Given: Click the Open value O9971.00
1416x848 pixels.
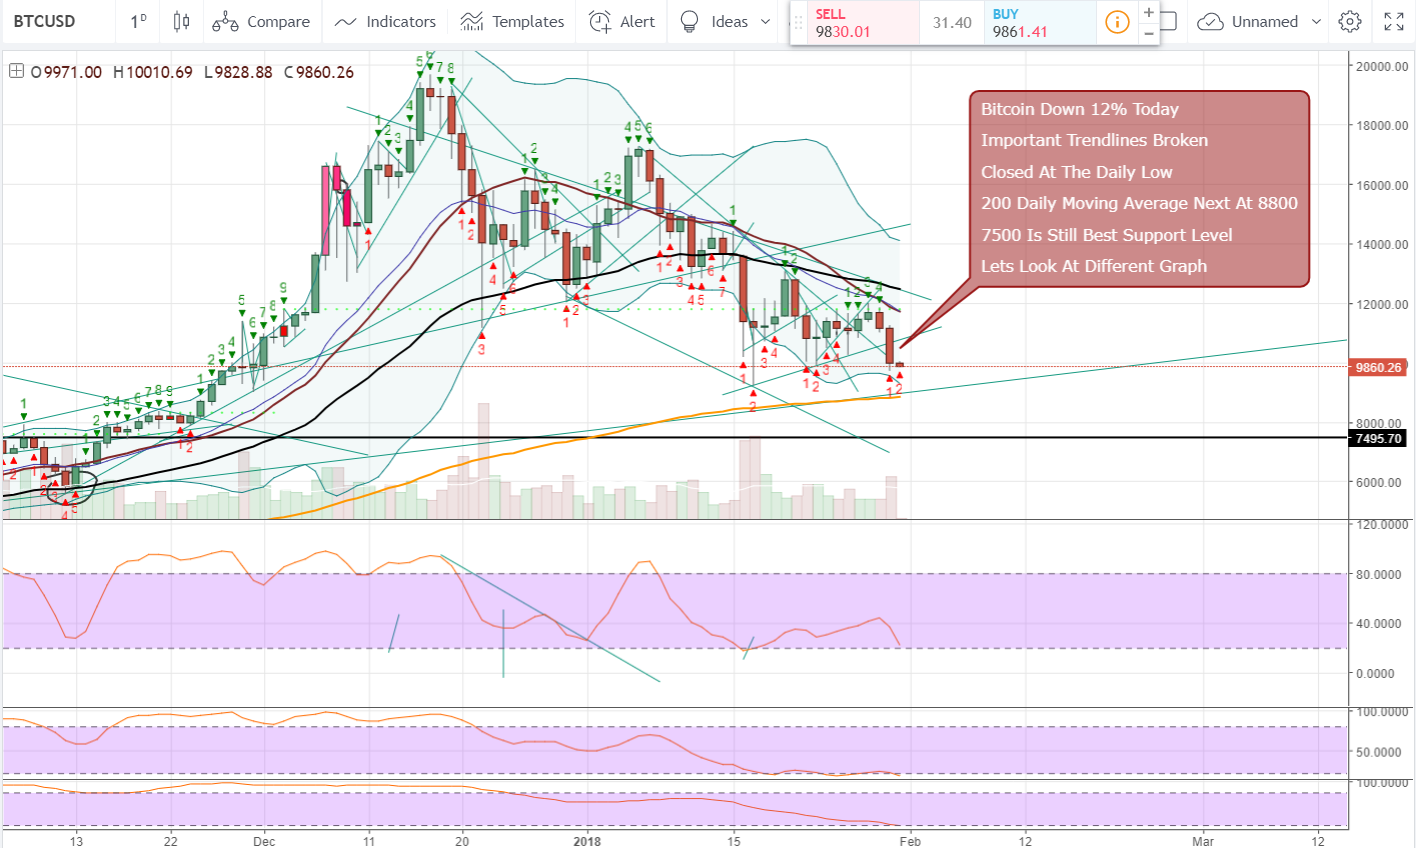Looking at the screenshot, I should pyautogui.click(x=66, y=72).
